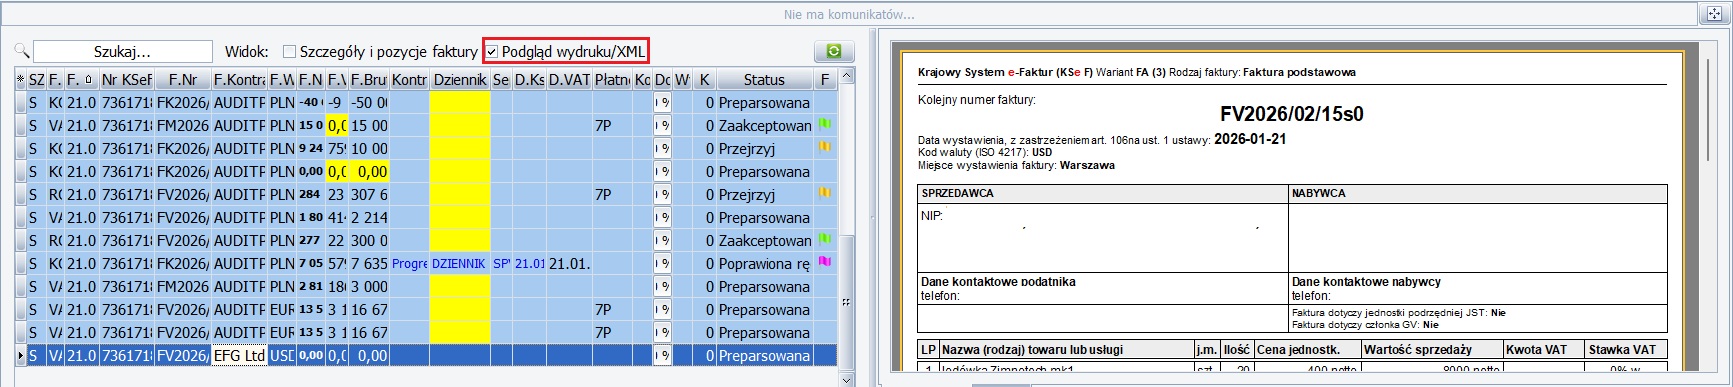Image resolution: width=1733 pixels, height=387 pixels.
Task: Click green flag on 300 0 Zaakceptowana row
Action: tap(825, 240)
